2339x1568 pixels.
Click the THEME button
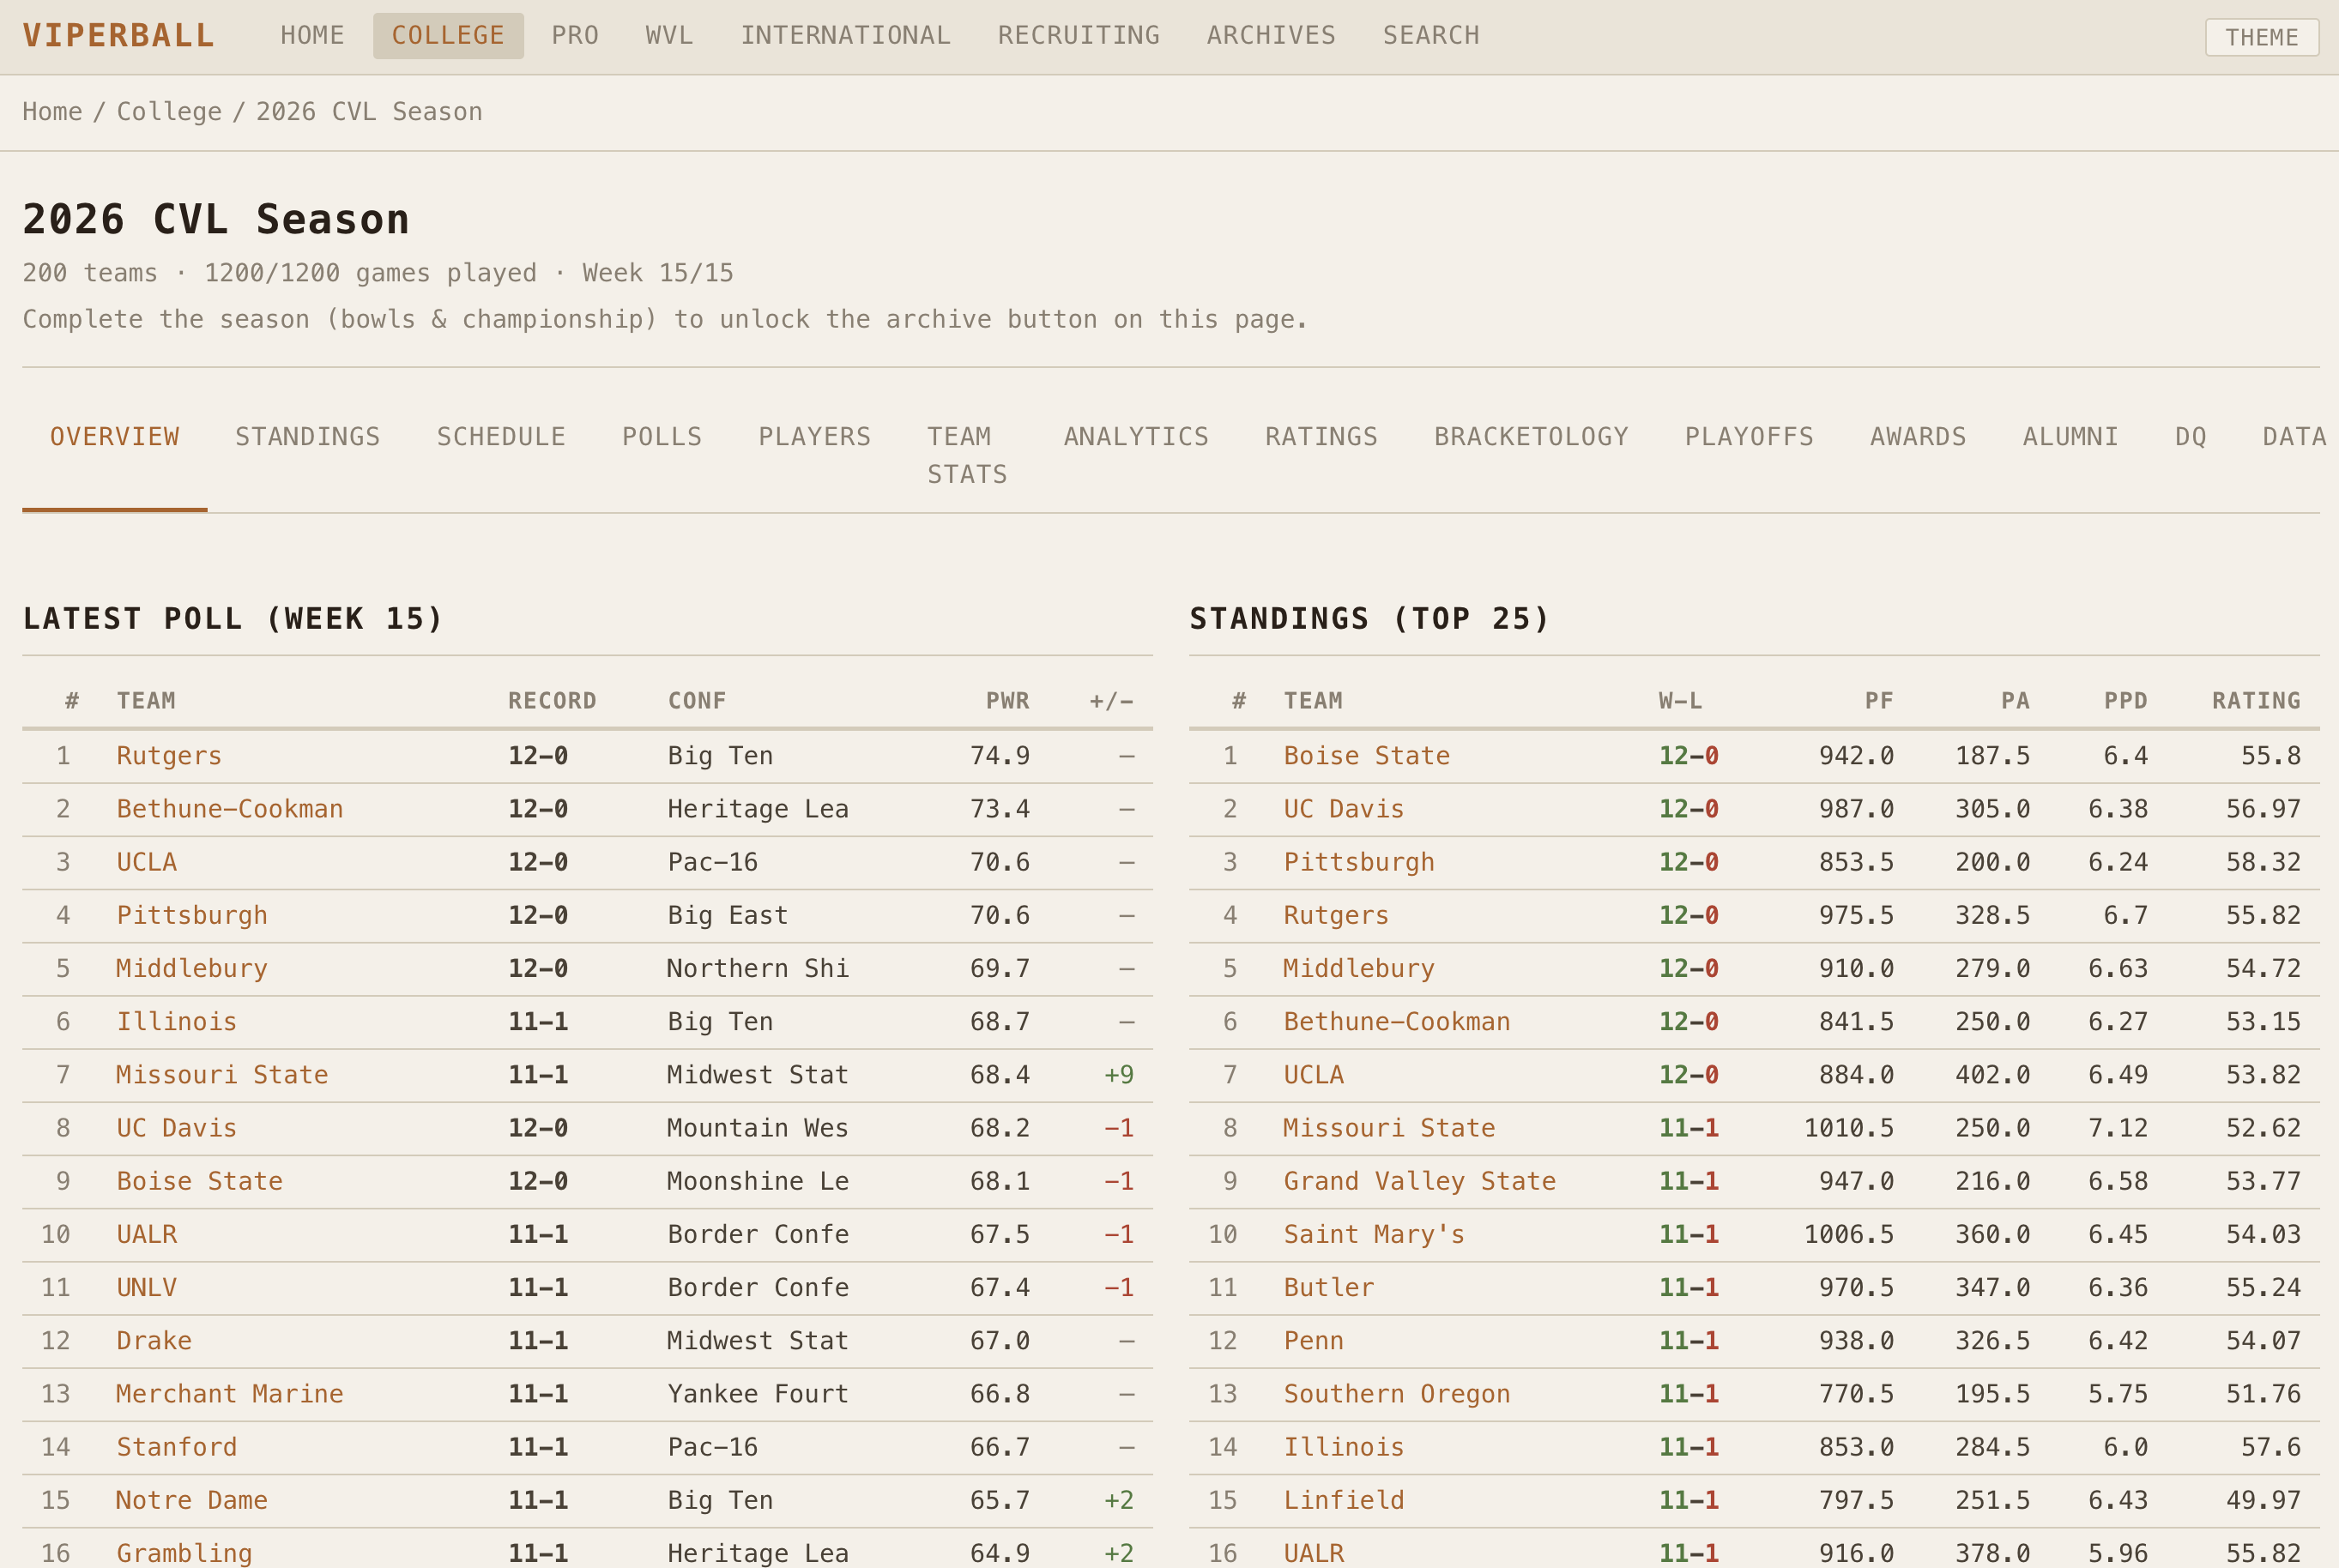click(x=2261, y=38)
